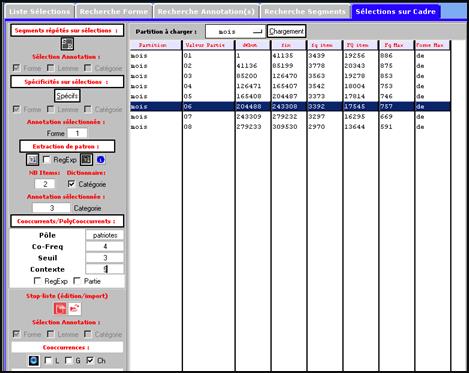The width and height of the screenshot is (469, 373).
Task: Sort by the Valeur Partie column header
Action: click(x=208, y=45)
